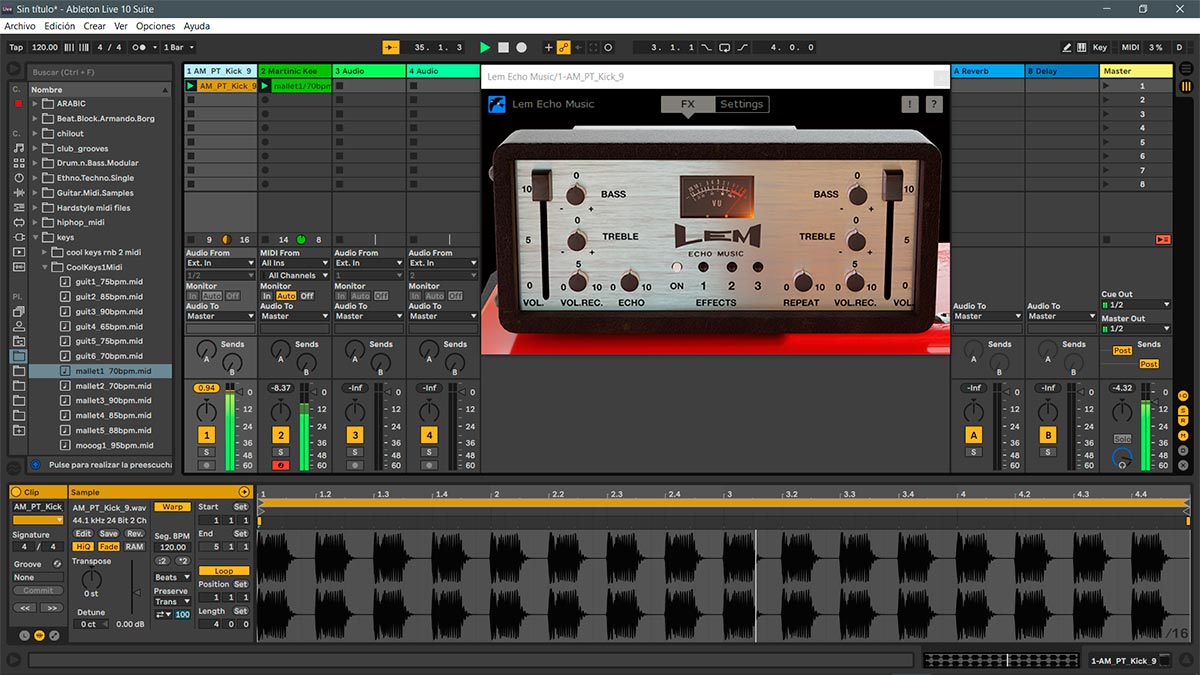Click the ECHO knob on Lem Echo

pos(631,282)
